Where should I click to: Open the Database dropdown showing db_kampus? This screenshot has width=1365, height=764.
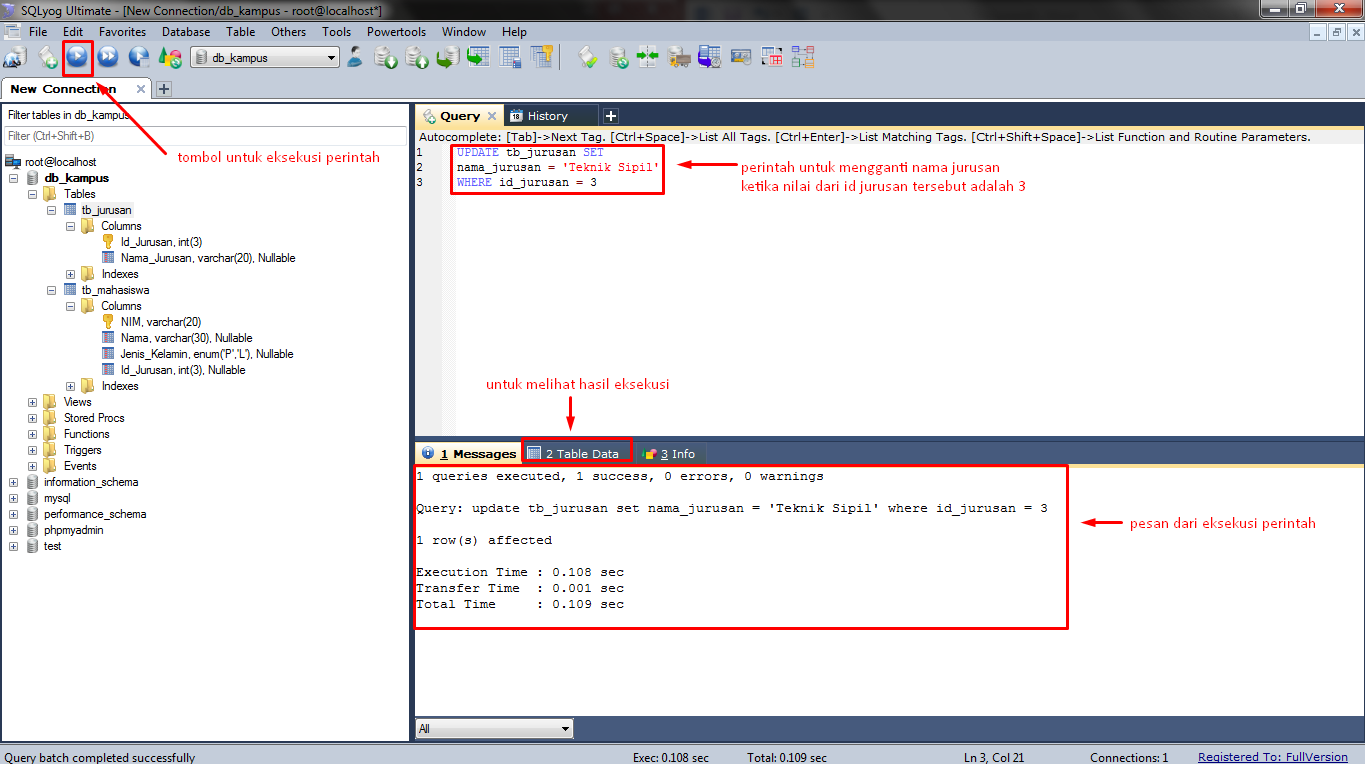click(x=265, y=57)
